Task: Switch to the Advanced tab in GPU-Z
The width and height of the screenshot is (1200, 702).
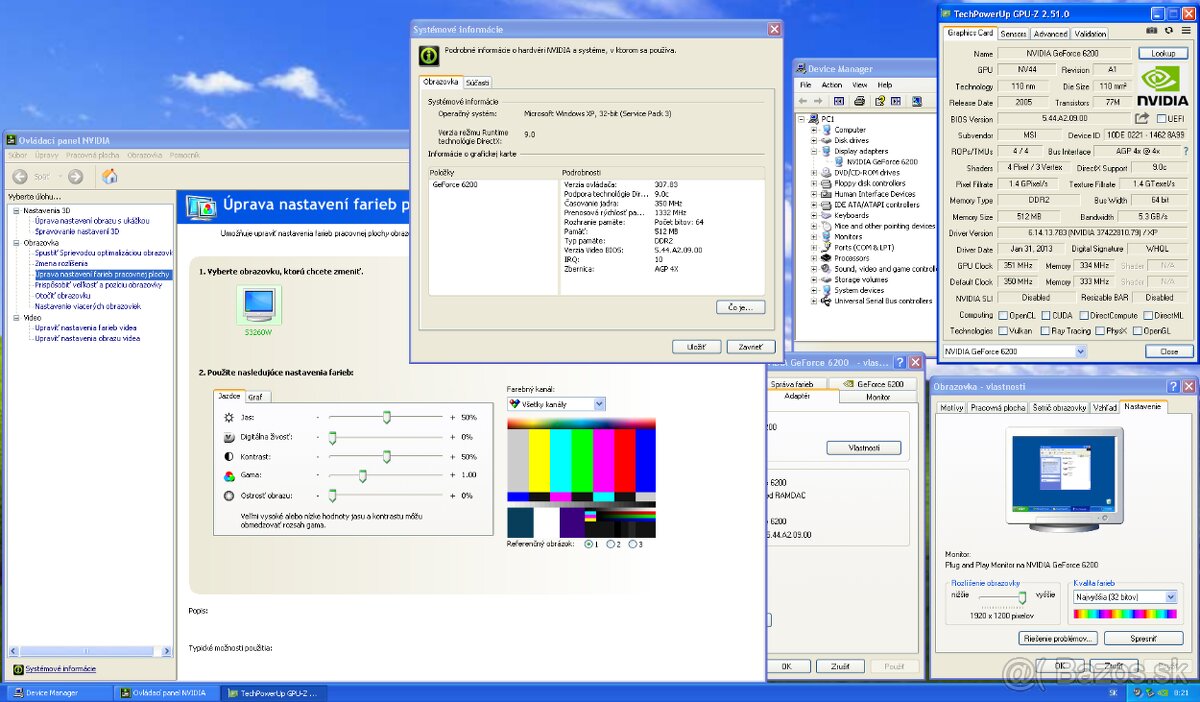Action: click(1050, 34)
